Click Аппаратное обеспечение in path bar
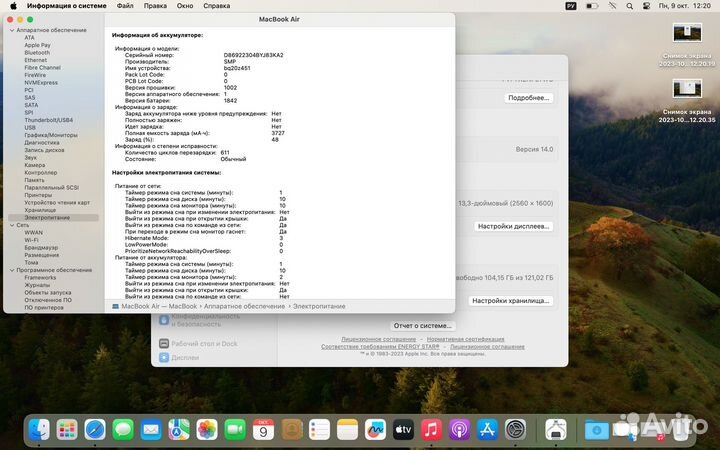The width and height of the screenshot is (720, 450). pos(244,306)
